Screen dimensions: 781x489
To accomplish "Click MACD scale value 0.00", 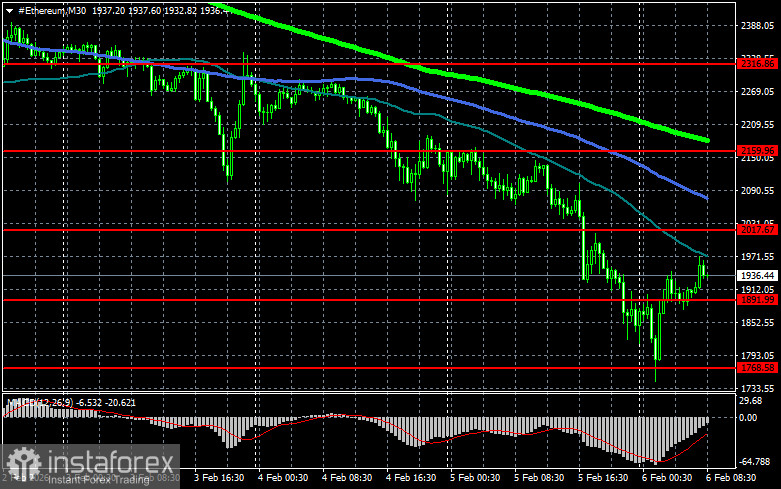I will [748, 417].
